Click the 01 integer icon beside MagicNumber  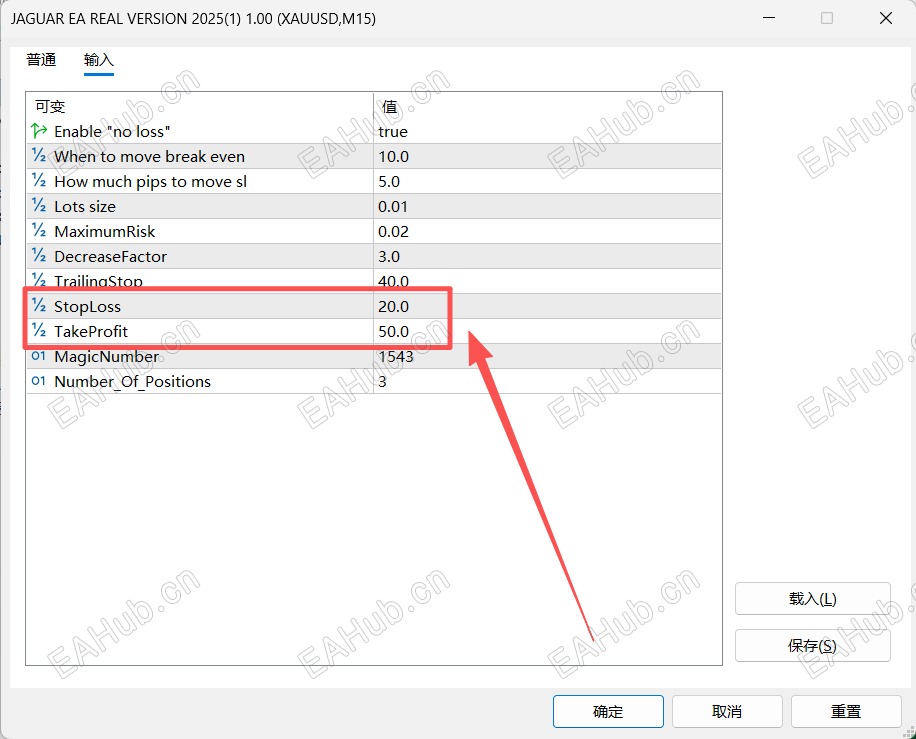pyautogui.click(x=39, y=356)
